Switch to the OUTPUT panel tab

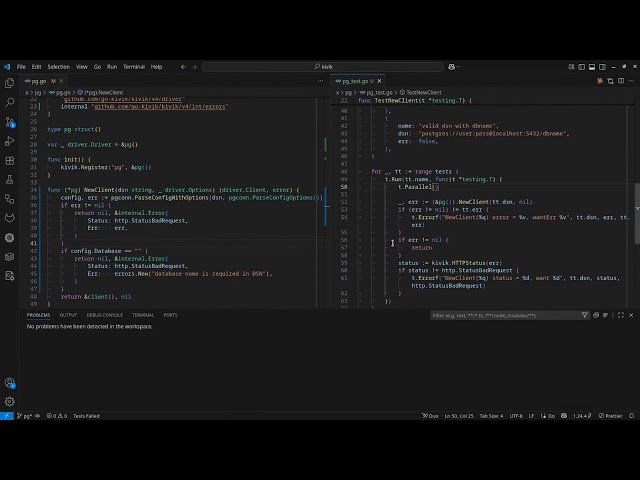[x=68, y=315]
